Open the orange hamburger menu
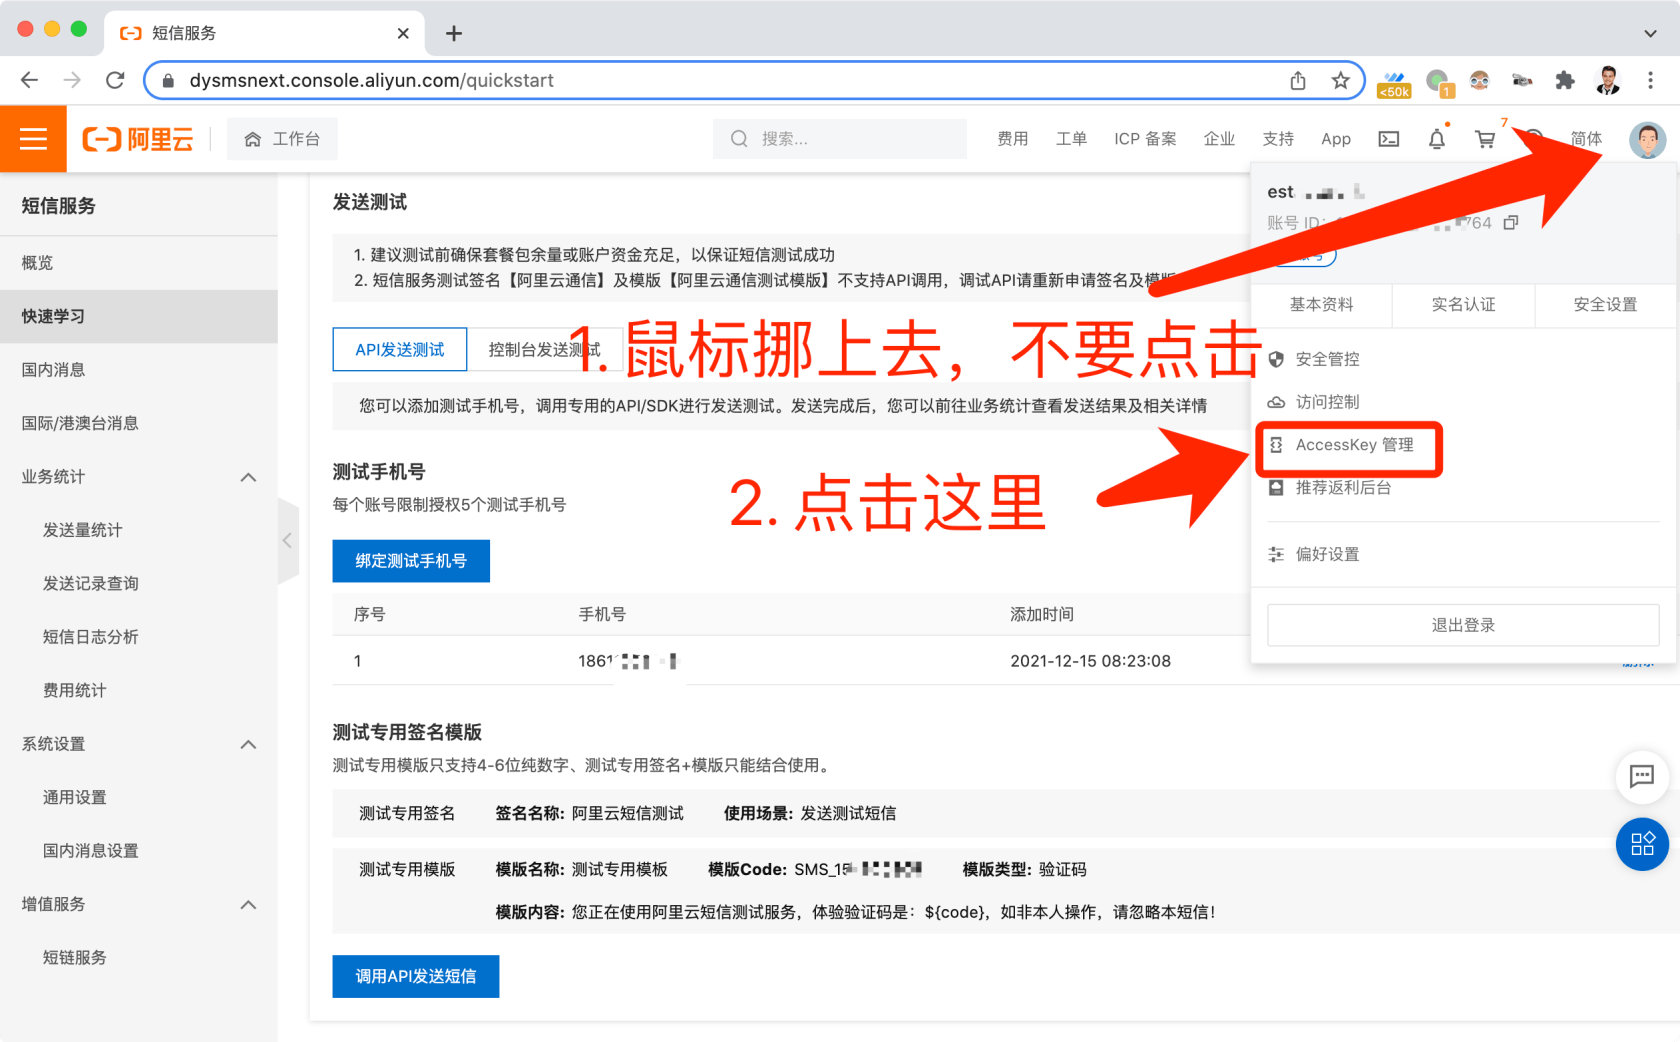 tap(33, 139)
